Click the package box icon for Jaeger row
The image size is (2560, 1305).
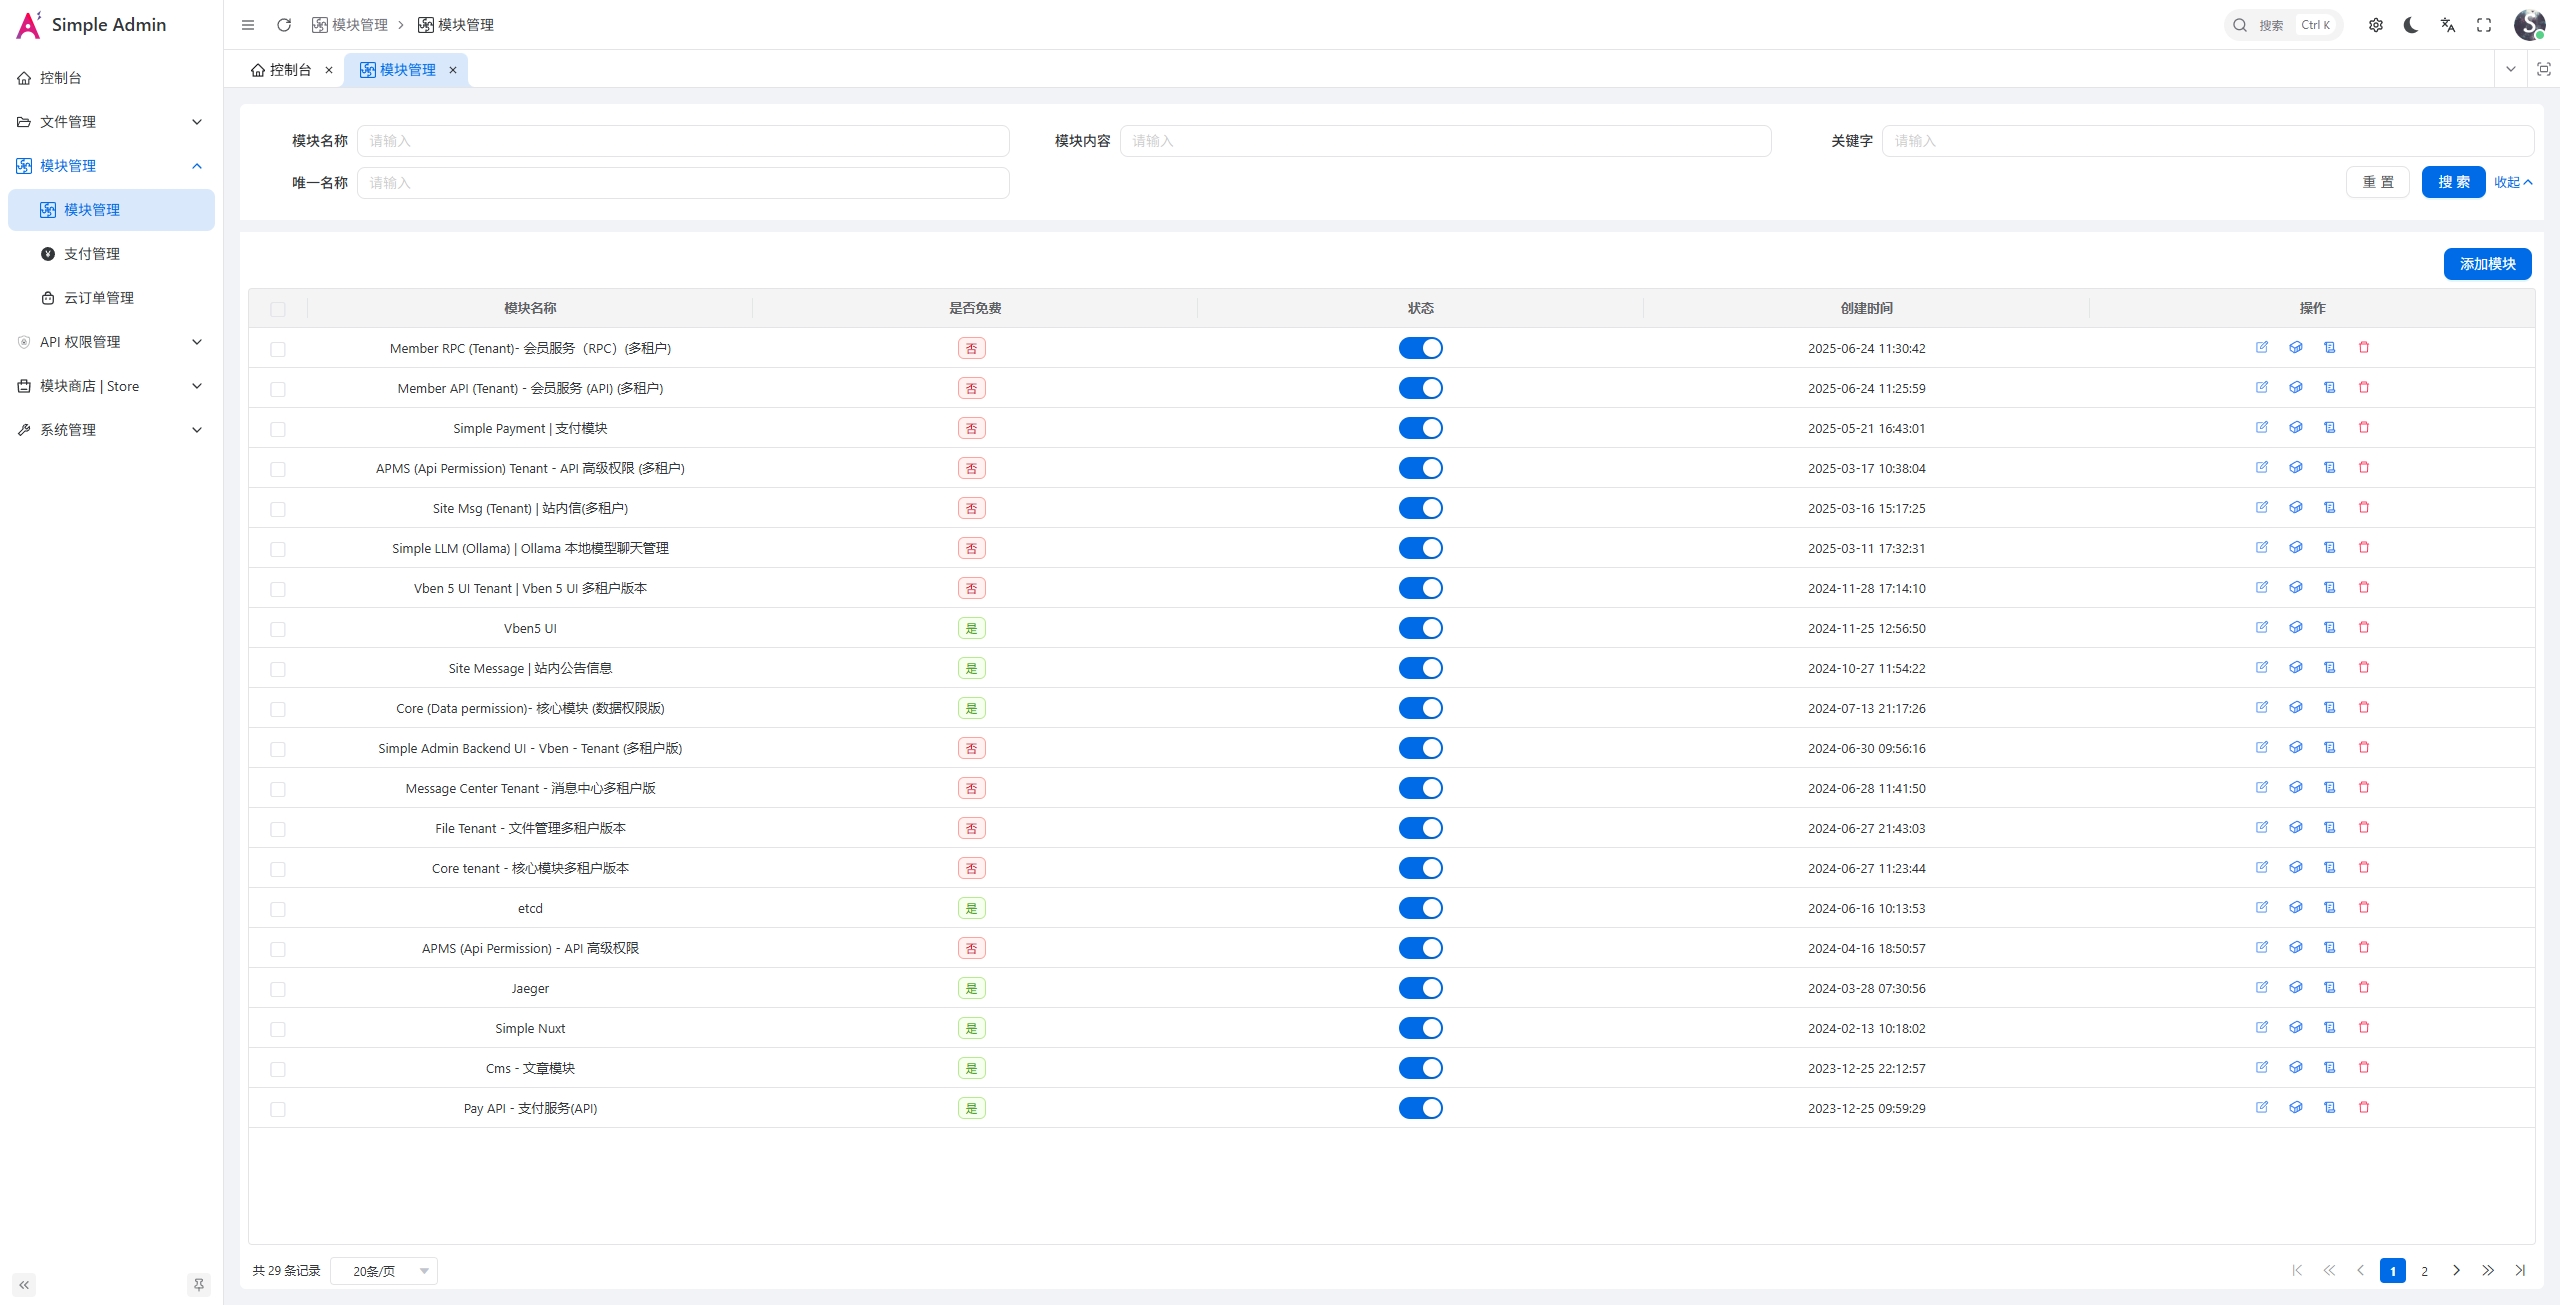[x=2296, y=987]
